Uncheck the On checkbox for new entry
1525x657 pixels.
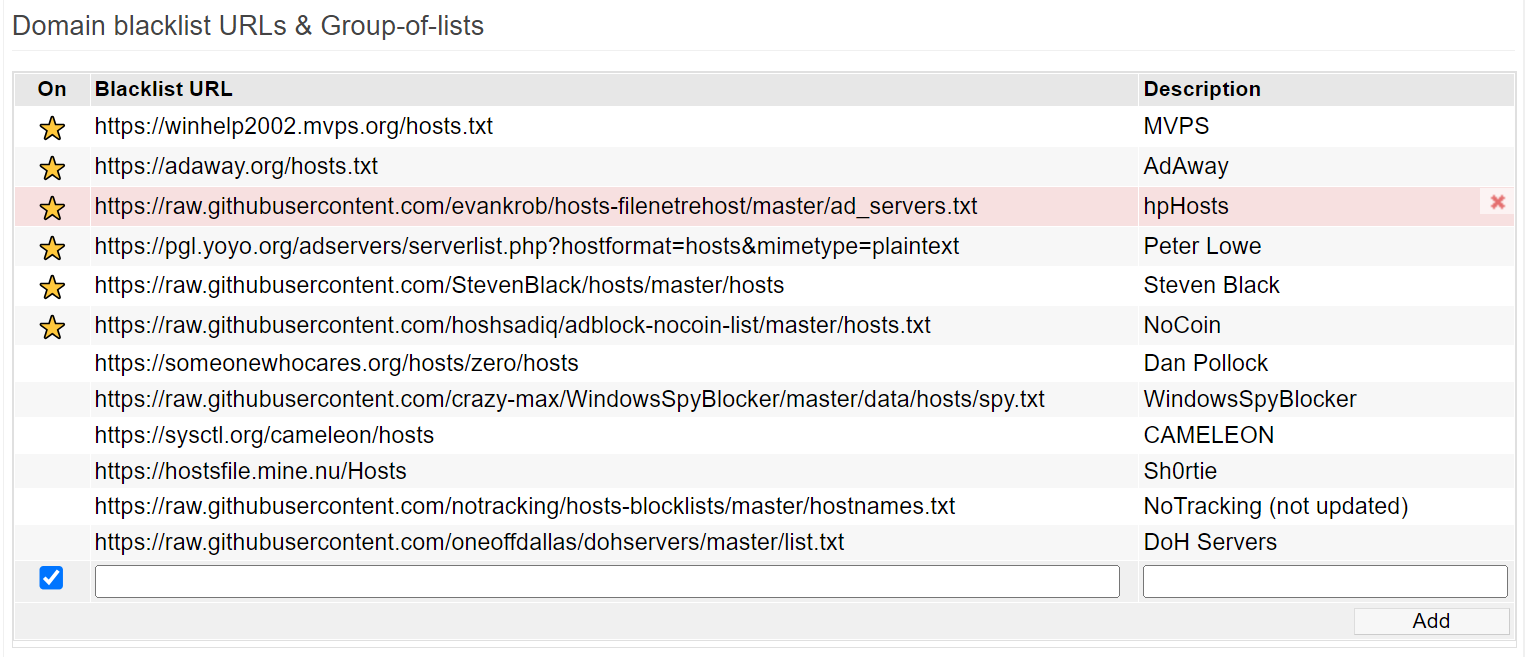point(51,577)
